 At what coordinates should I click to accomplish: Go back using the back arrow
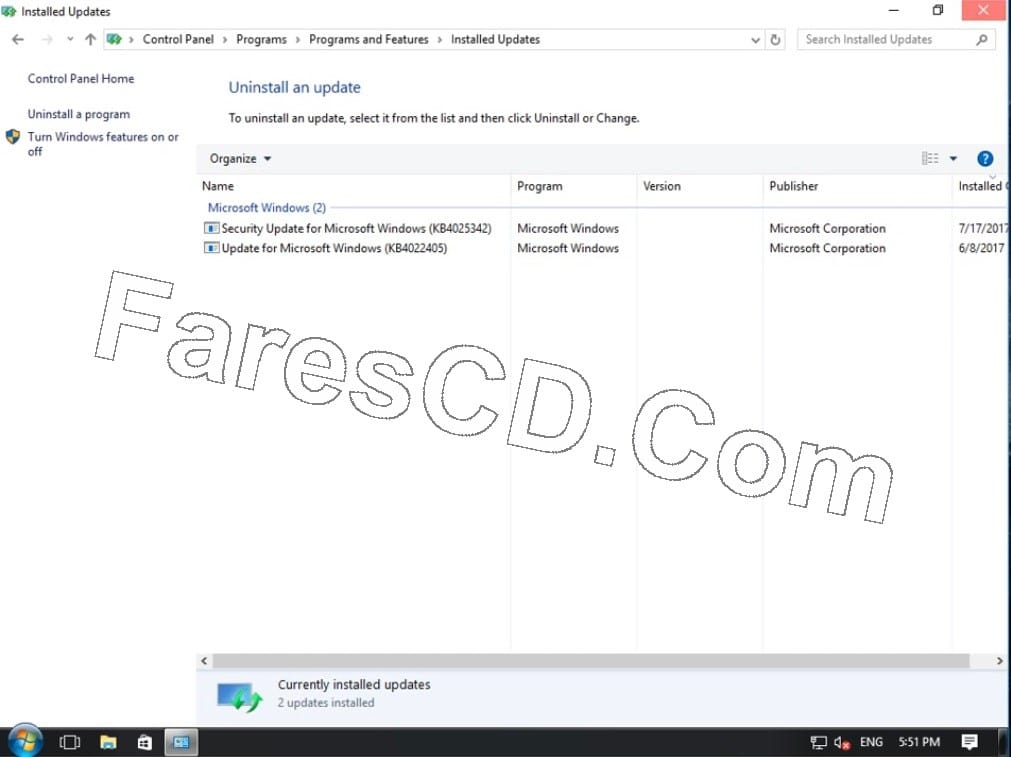point(18,39)
